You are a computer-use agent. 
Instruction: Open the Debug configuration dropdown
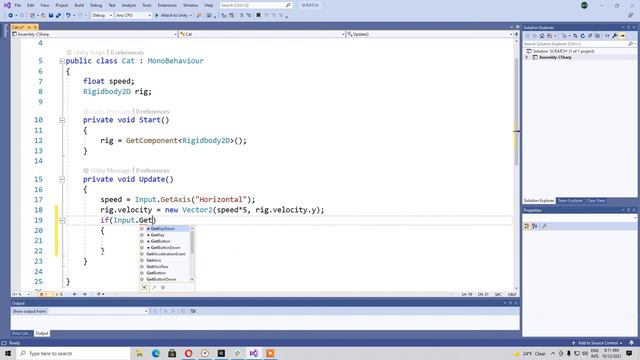[x=102, y=15]
